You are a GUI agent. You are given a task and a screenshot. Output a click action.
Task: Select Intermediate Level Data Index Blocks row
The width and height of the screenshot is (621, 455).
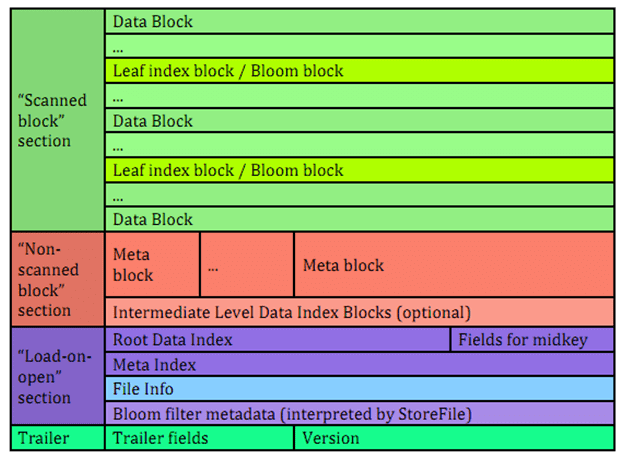click(359, 312)
